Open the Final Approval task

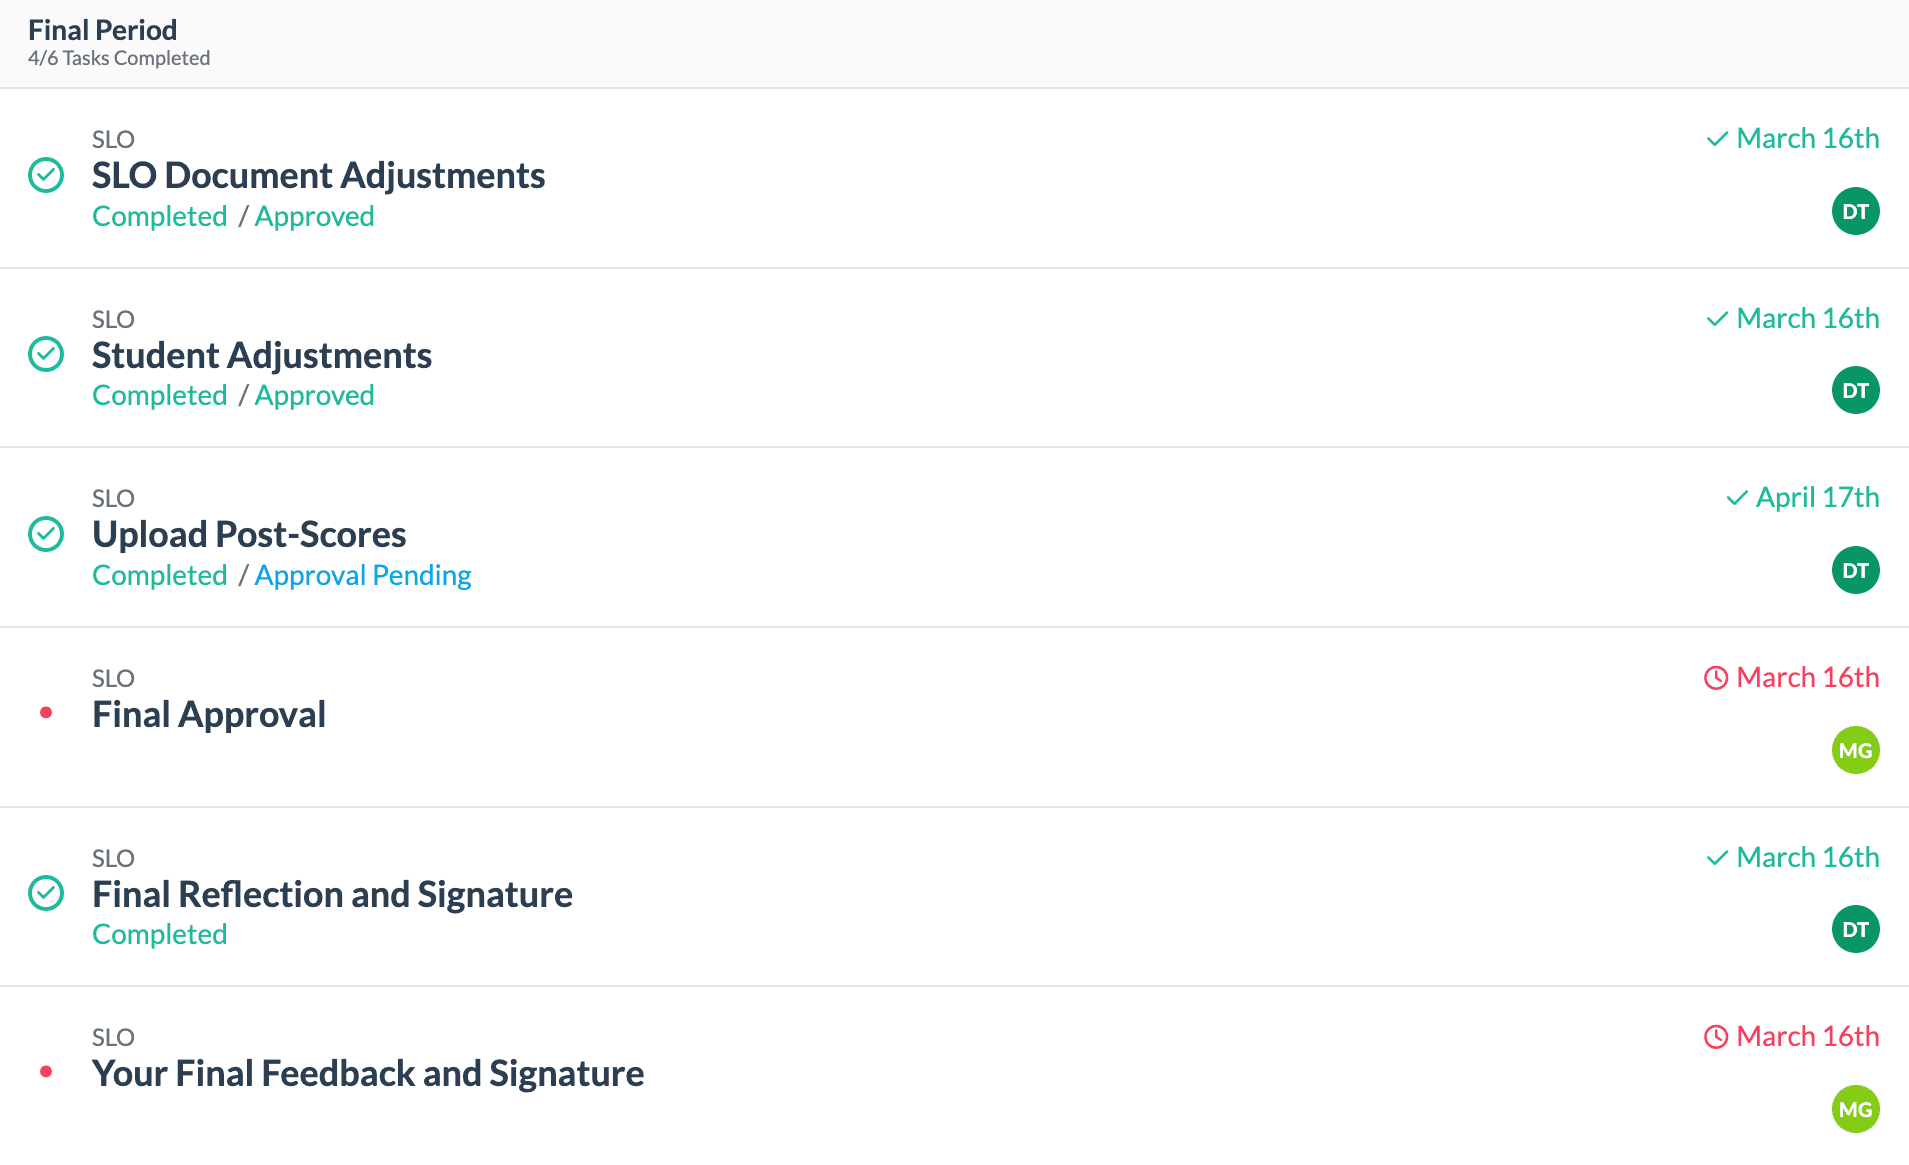pyautogui.click(x=209, y=715)
